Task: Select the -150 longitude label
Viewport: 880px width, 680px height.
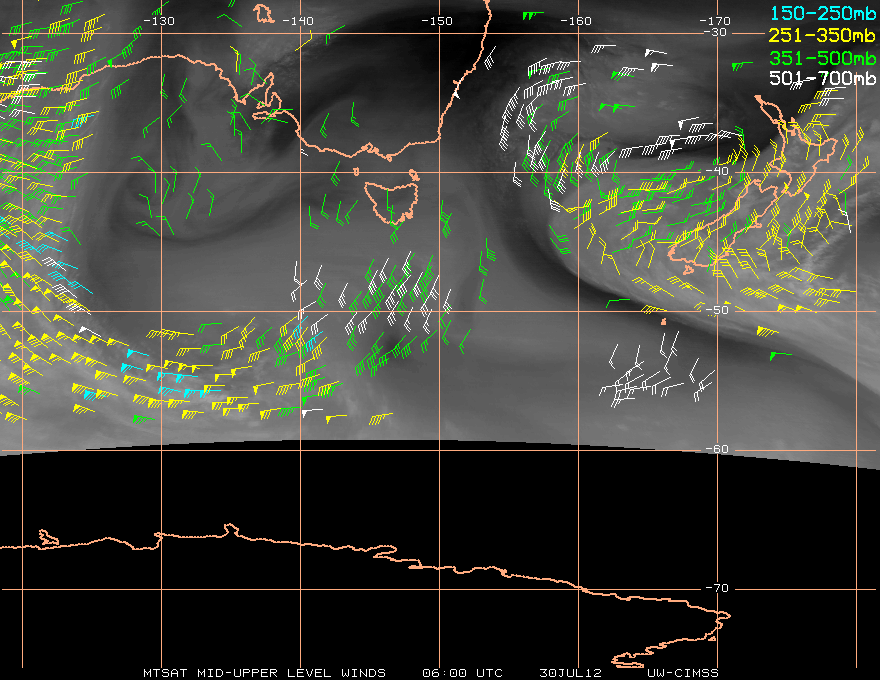Action: 437,21
